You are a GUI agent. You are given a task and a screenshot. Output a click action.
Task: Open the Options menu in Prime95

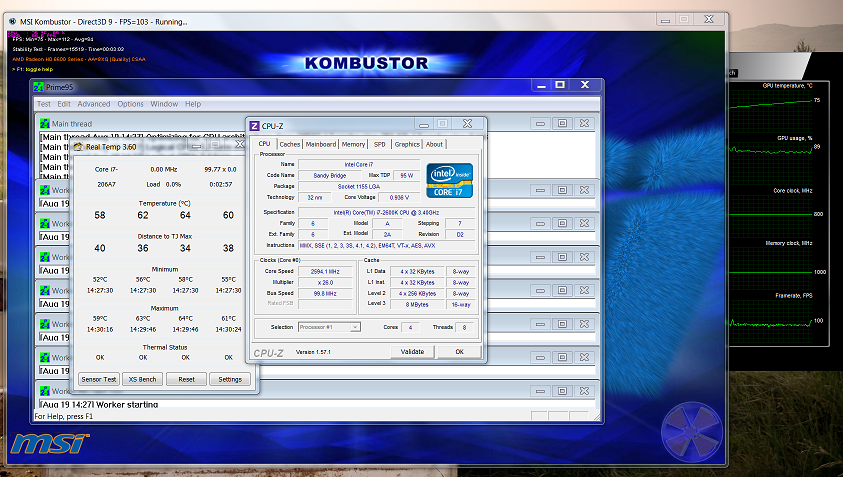tap(131, 104)
